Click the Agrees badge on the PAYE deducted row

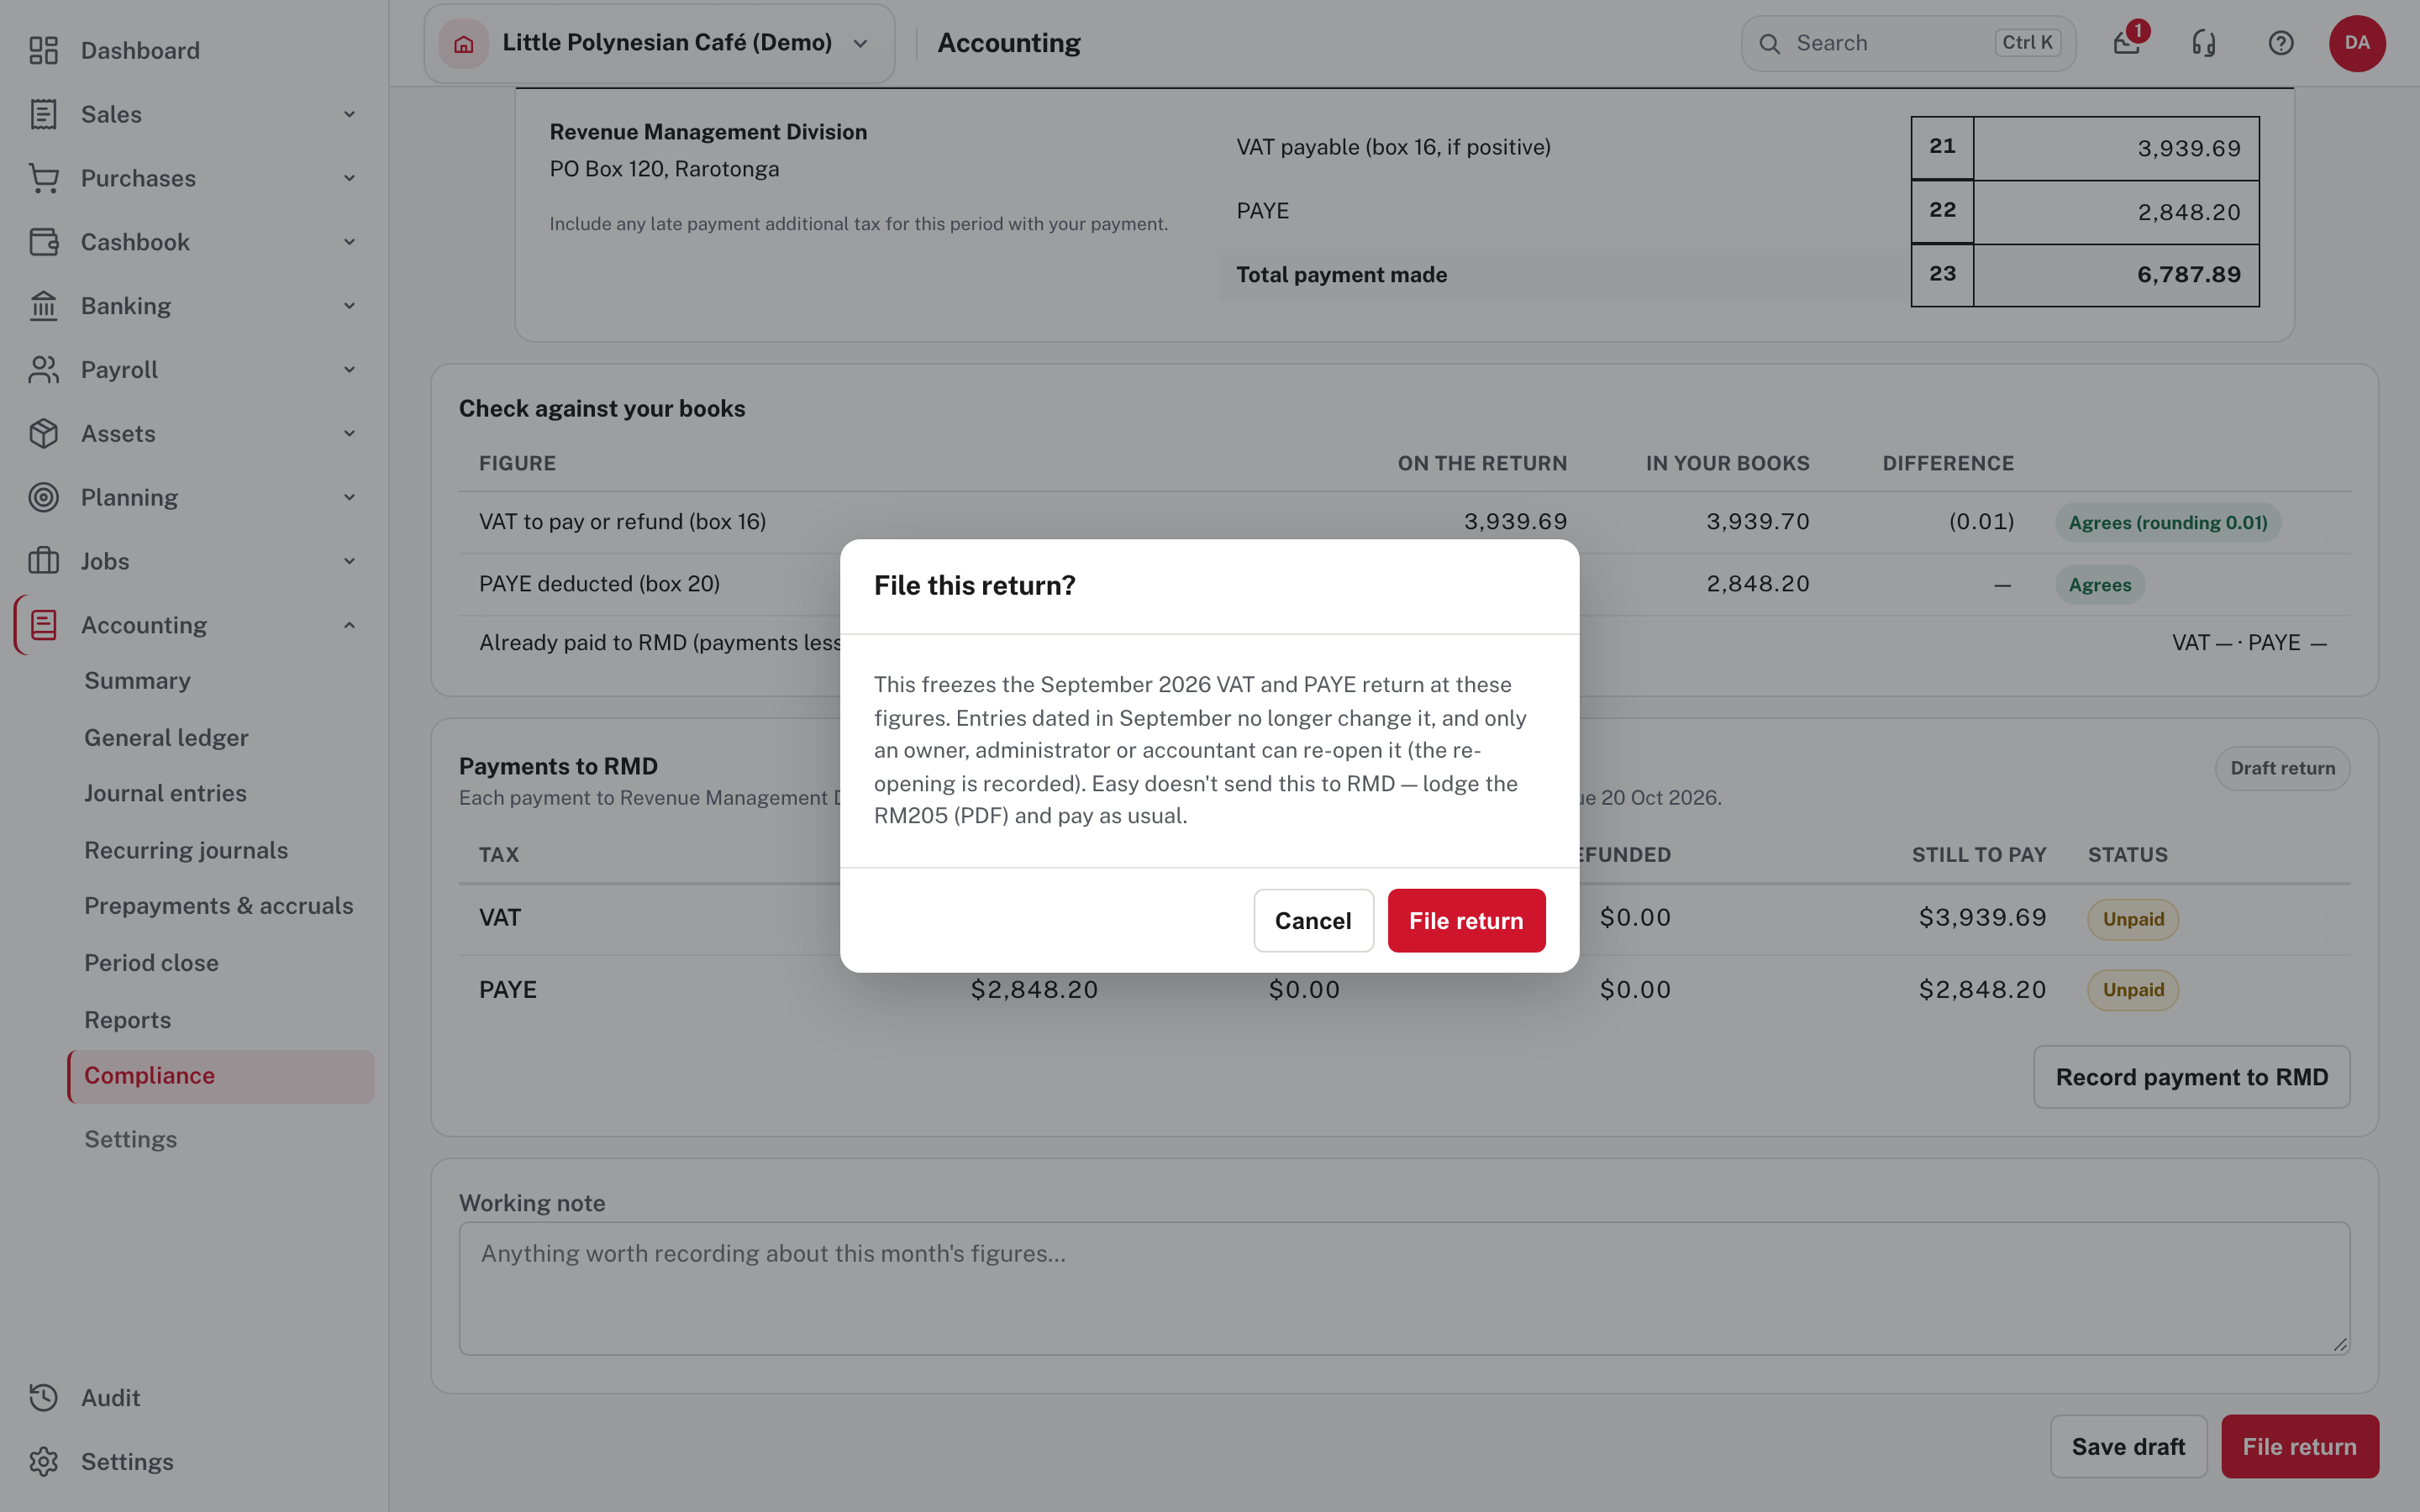click(2100, 585)
